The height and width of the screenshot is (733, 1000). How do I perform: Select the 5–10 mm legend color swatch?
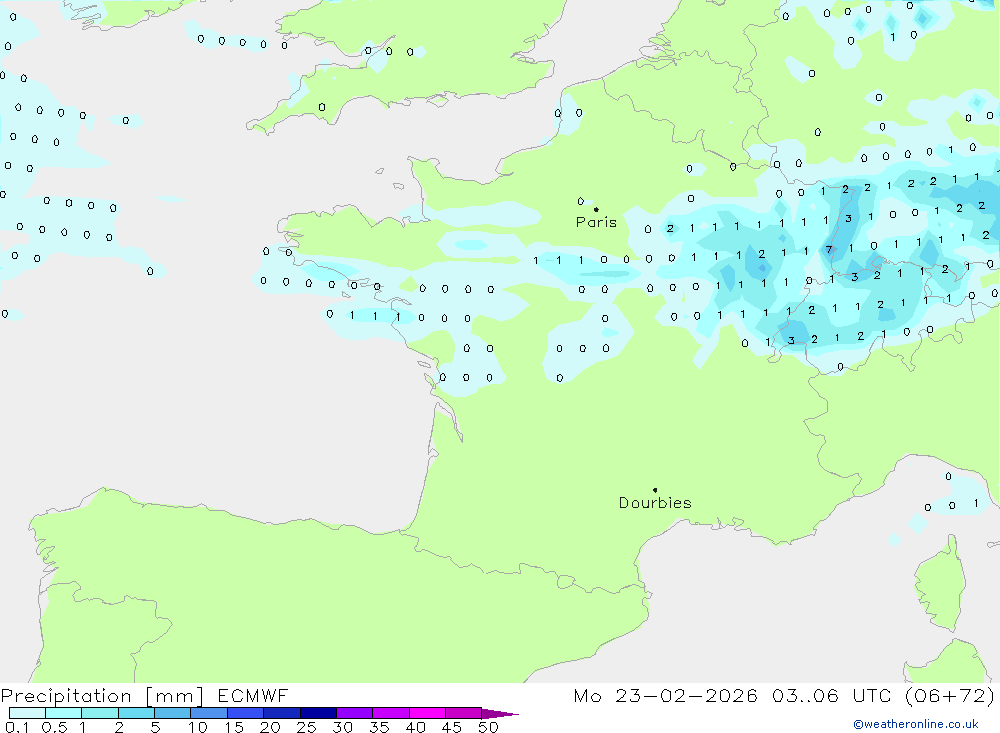pos(173,713)
